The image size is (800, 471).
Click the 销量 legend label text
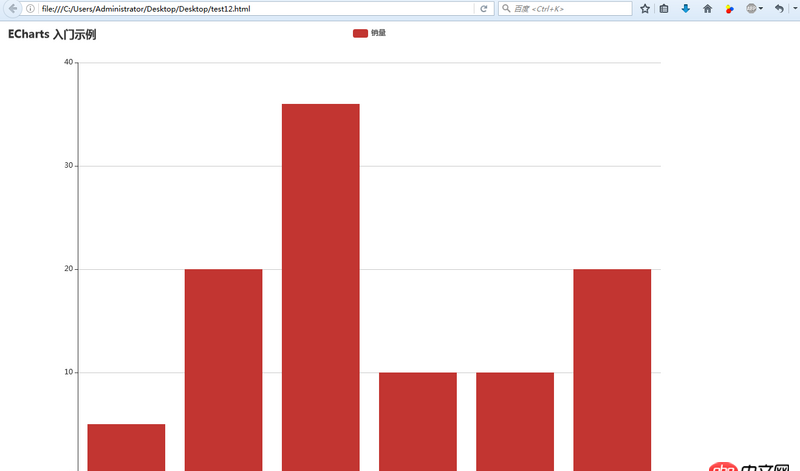click(379, 33)
